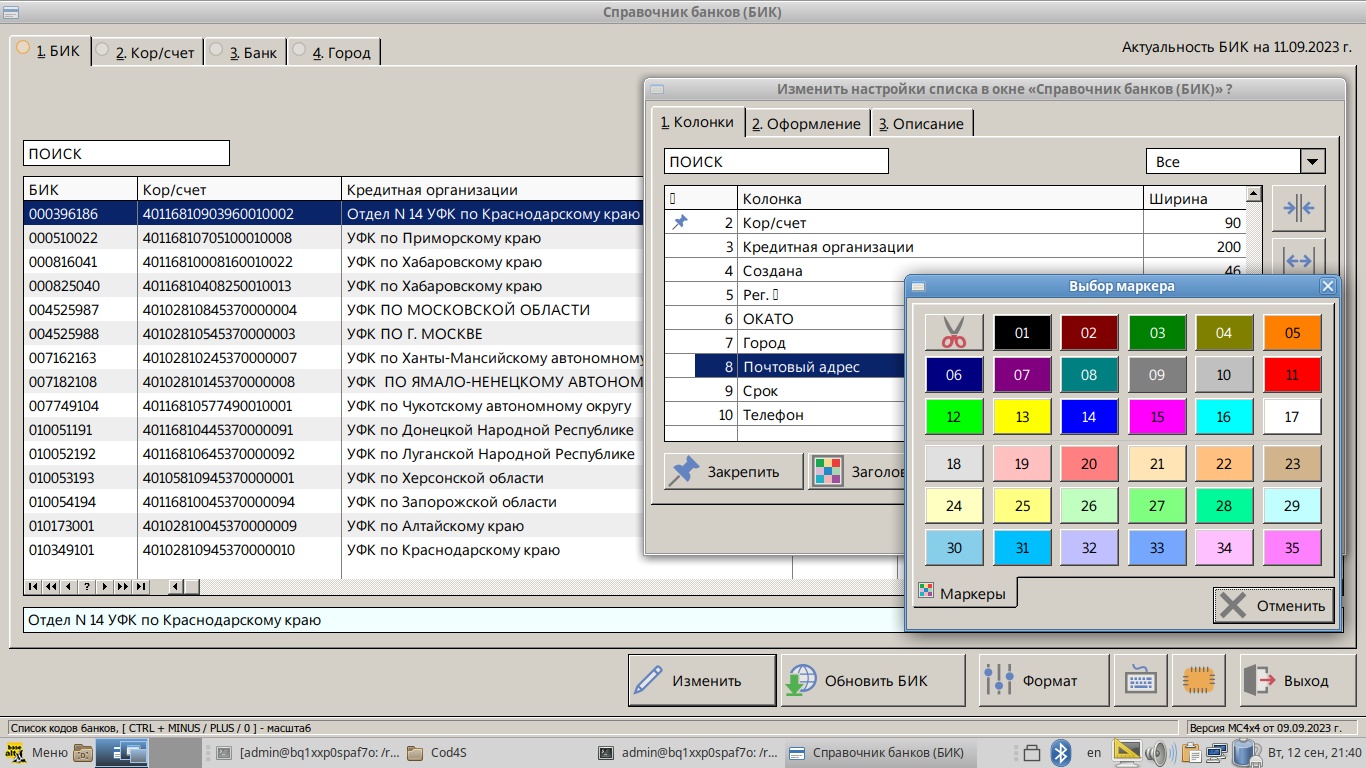This screenshot has width=1366, height=768.
Task: Click the keyboard icon button
Action: coord(1140,680)
